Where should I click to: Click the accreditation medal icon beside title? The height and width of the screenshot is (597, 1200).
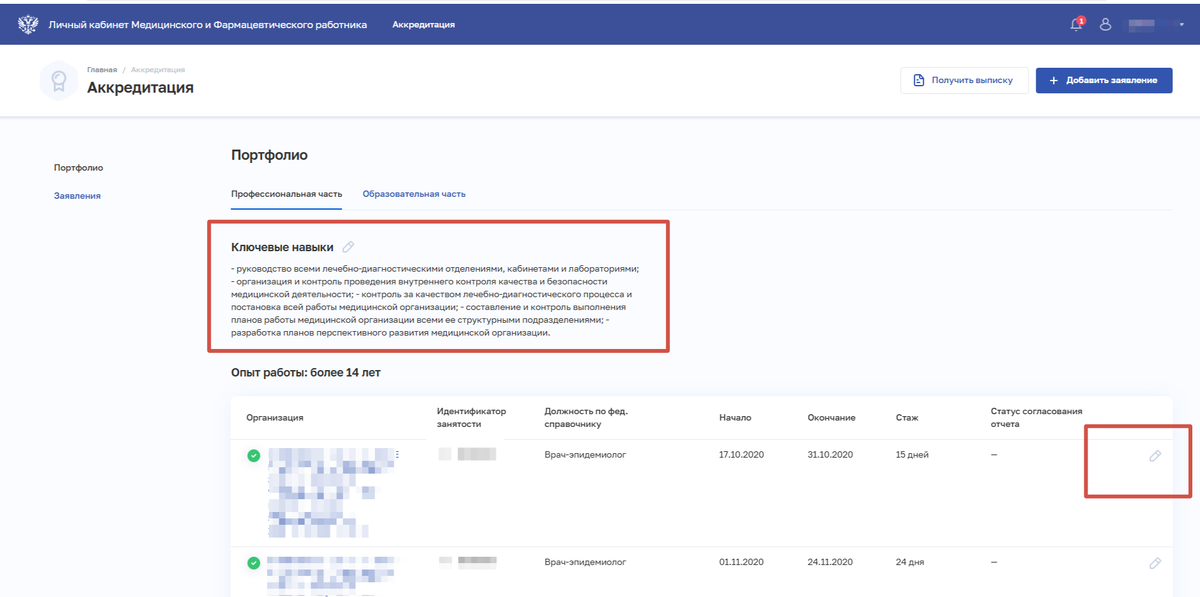(x=59, y=80)
